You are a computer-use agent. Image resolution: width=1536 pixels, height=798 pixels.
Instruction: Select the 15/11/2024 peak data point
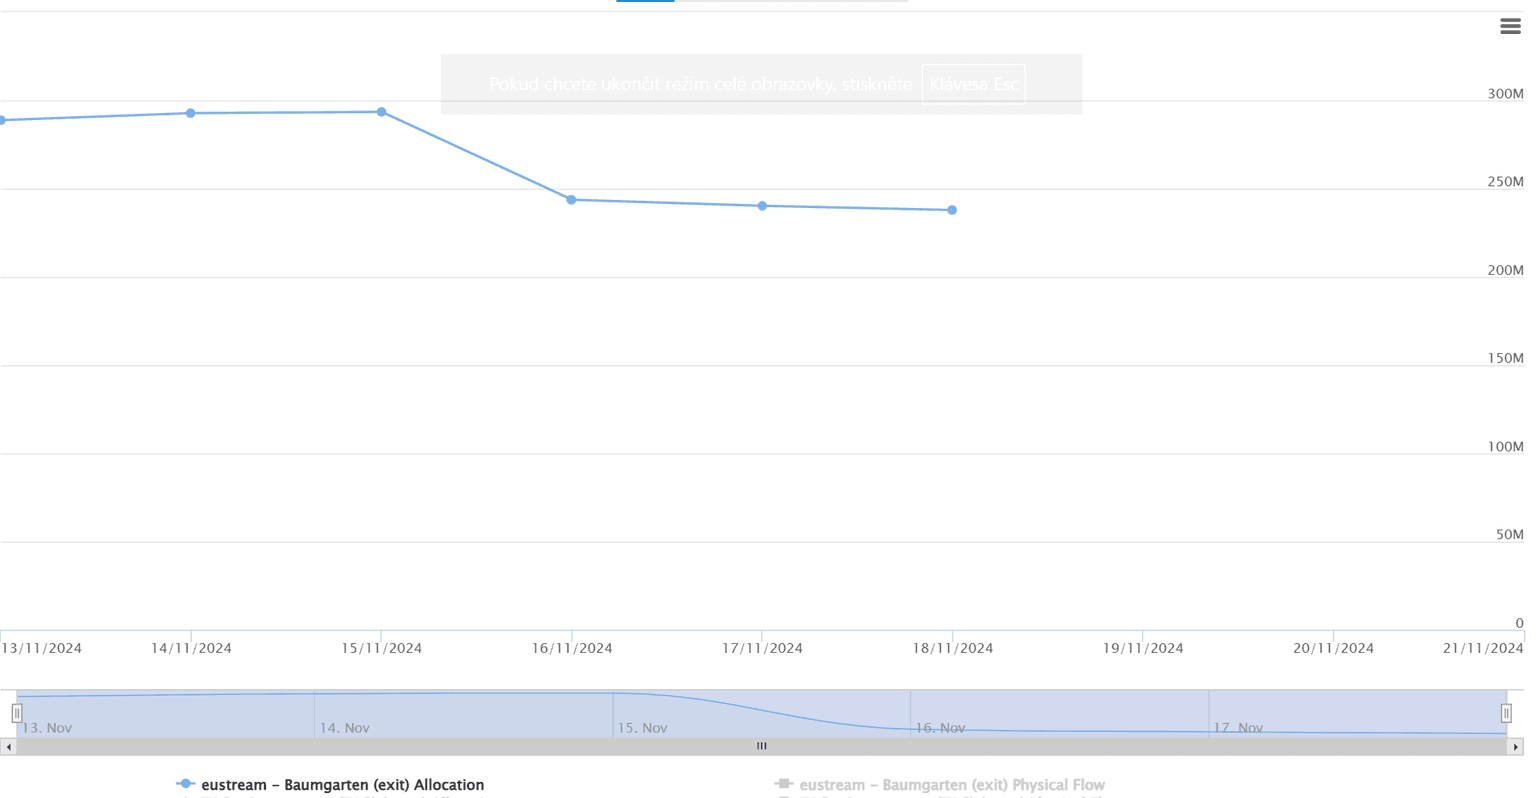coord(382,112)
